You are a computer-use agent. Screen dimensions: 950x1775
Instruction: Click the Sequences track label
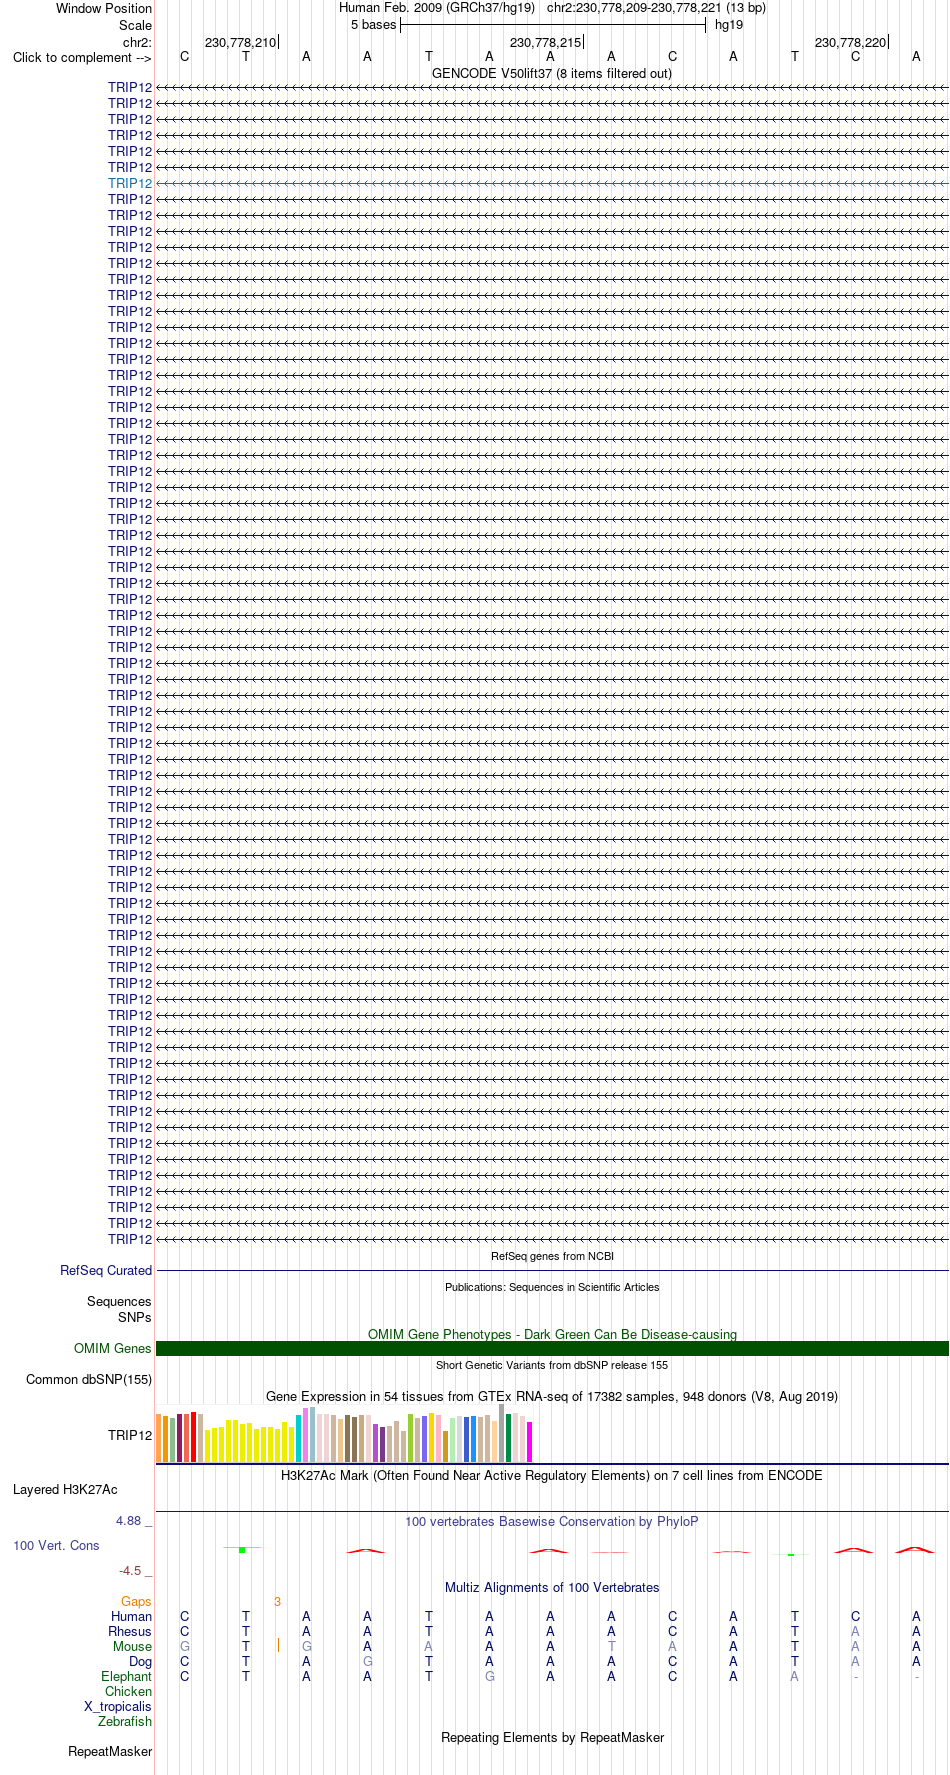tap(119, 1302)
